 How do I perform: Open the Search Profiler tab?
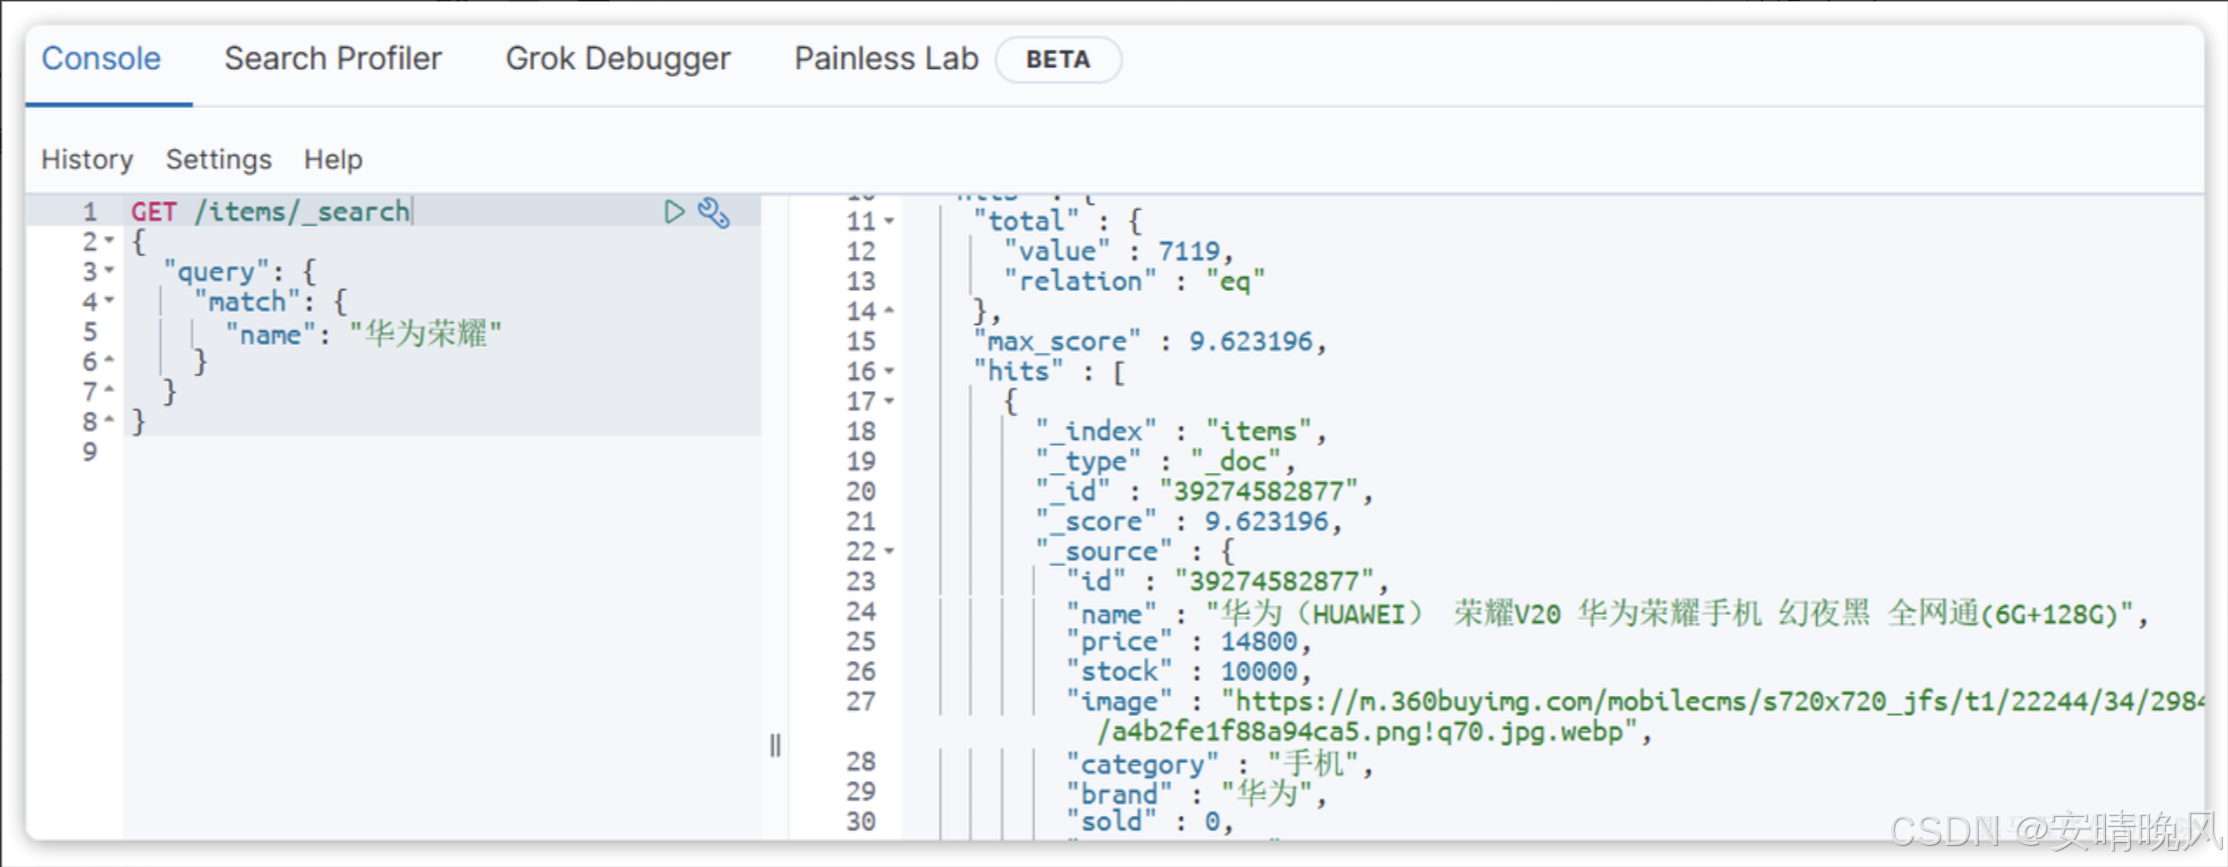[x=333, y=59]
